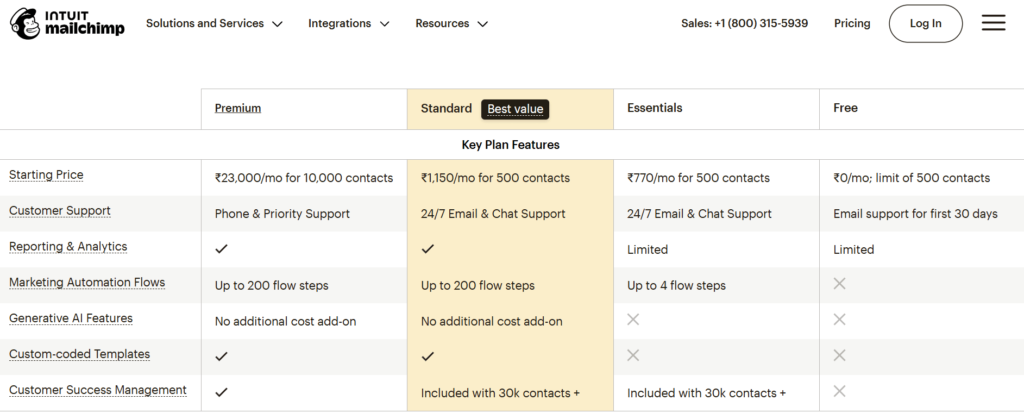Select ₹23,000/mo for 10,000 contacts text
Image resolution: width=1024 pixels, height=419 pixels.
pos(304,178)
